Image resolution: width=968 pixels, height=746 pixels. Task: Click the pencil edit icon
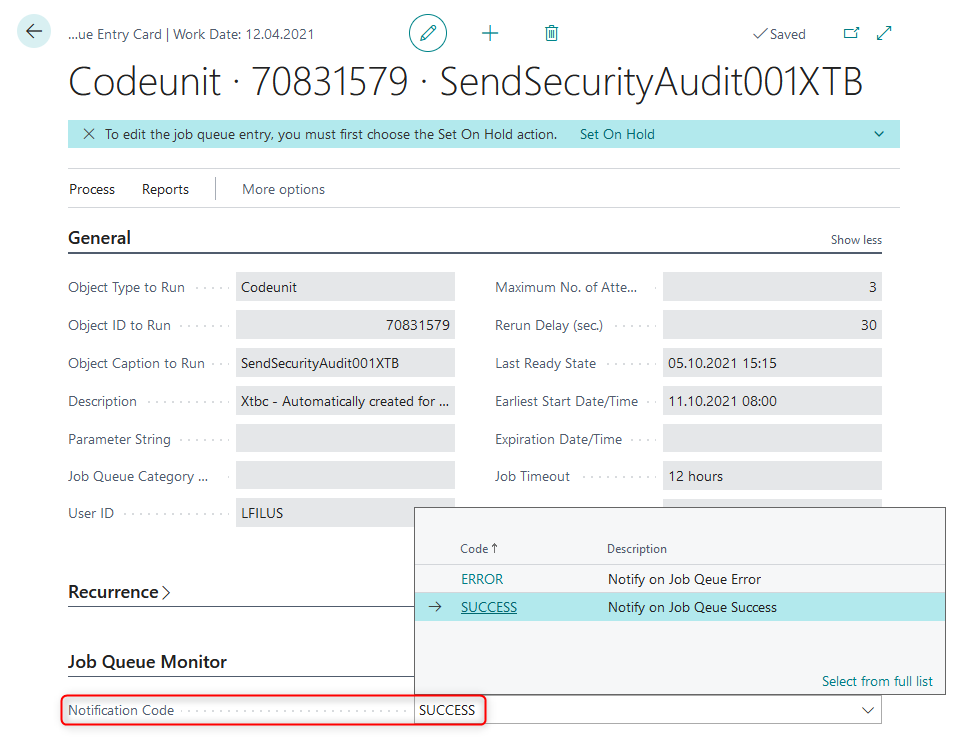[428, 33]
